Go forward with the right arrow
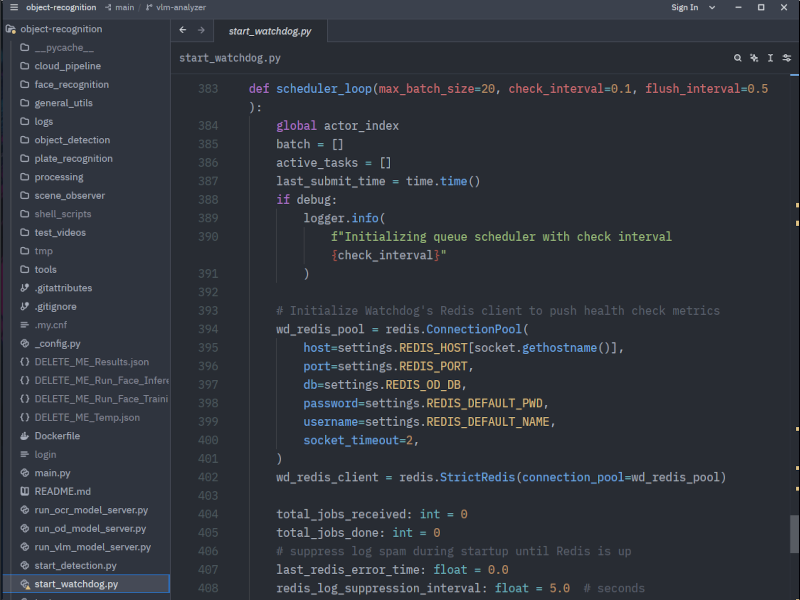 tap(201, 30)
